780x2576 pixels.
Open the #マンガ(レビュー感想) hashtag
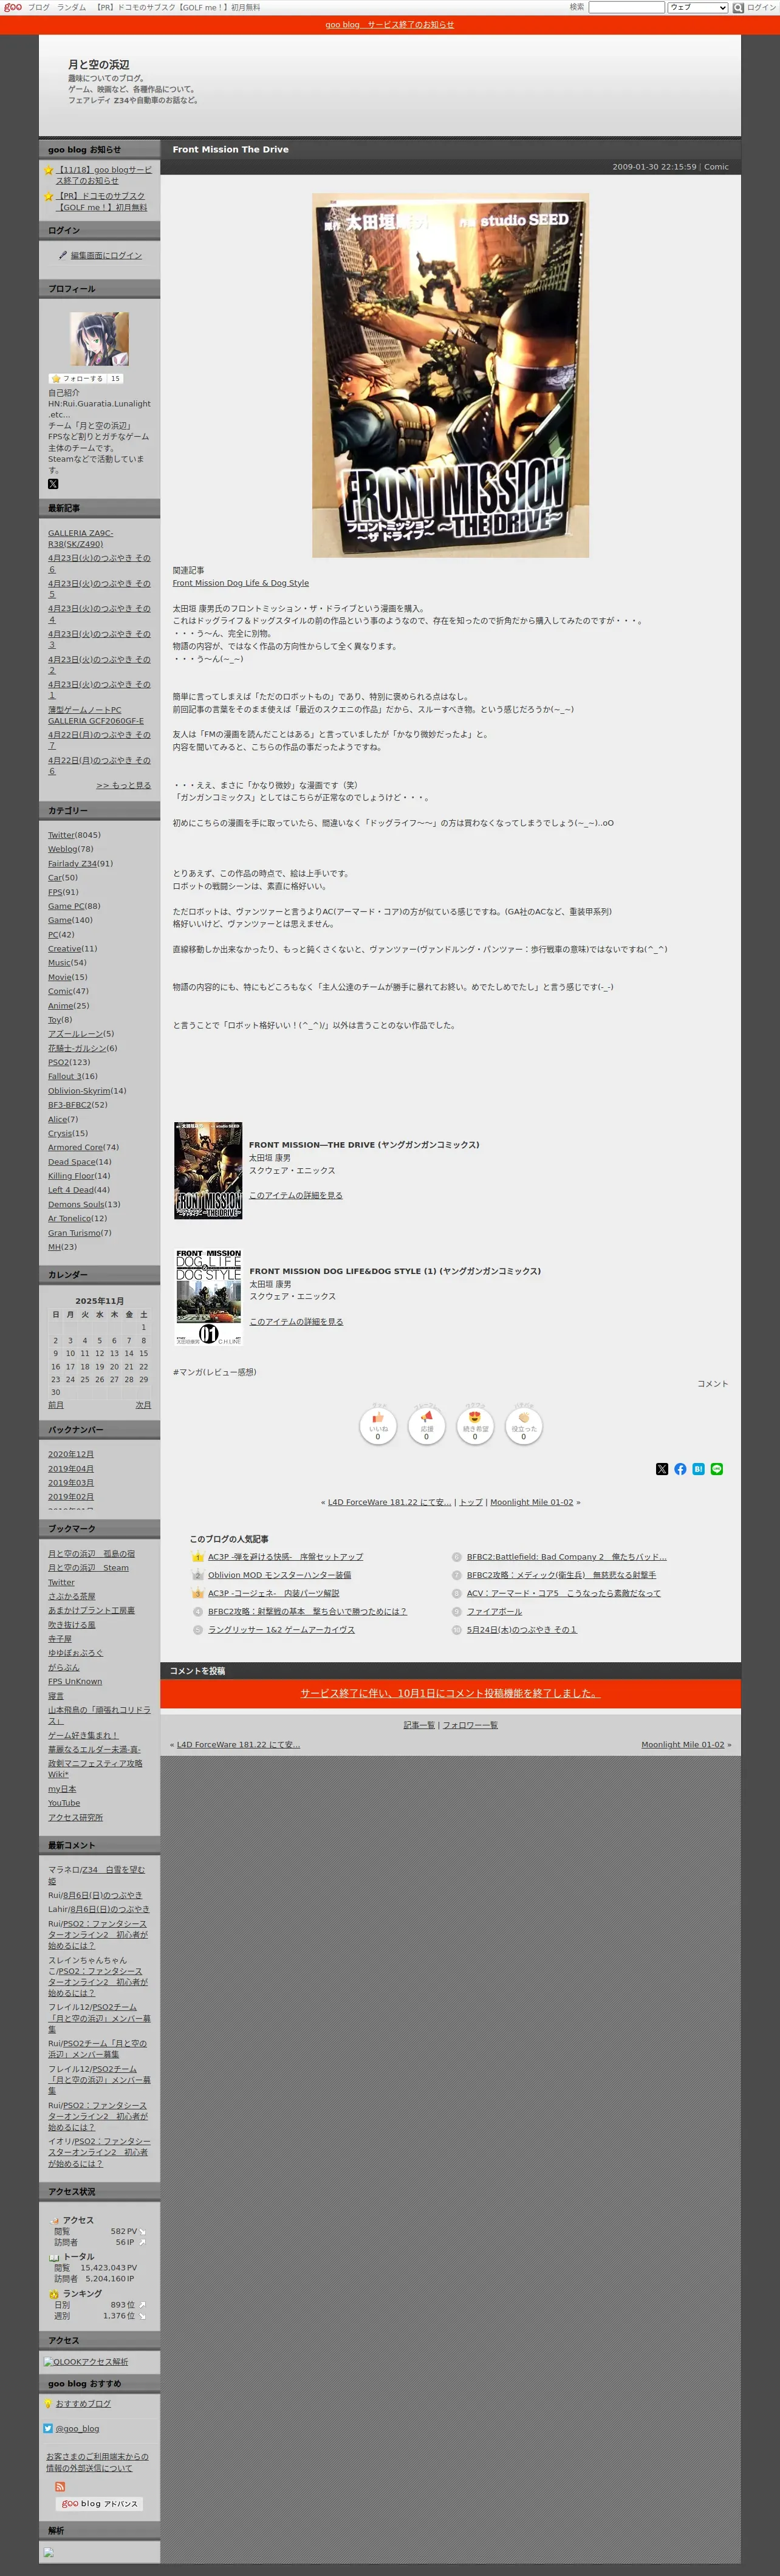pos(214,1372)
